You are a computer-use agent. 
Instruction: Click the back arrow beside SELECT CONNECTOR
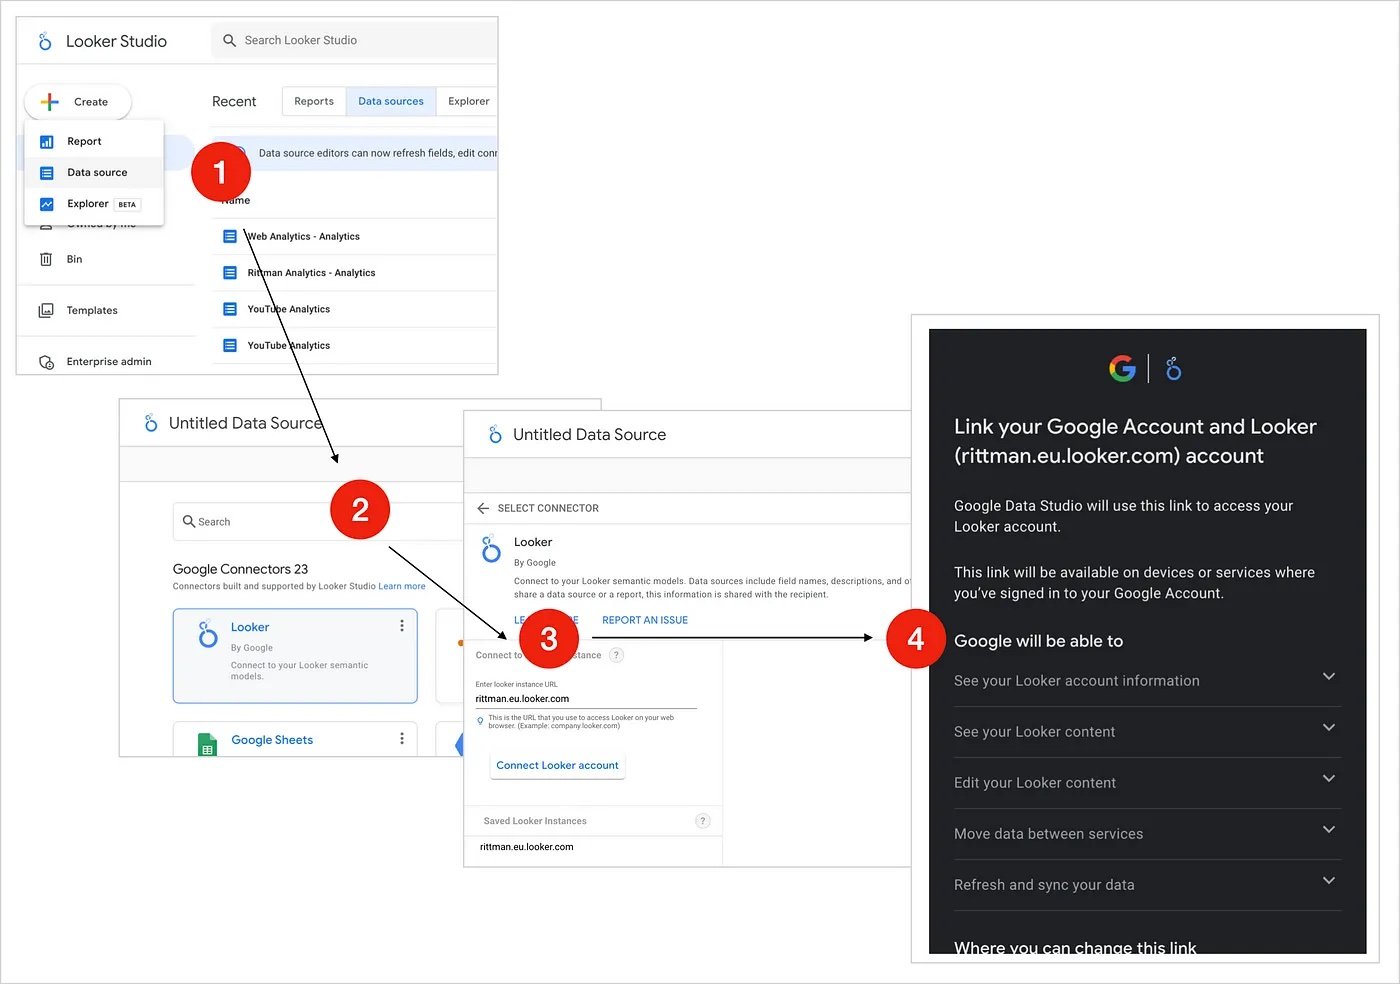[483, 507]
